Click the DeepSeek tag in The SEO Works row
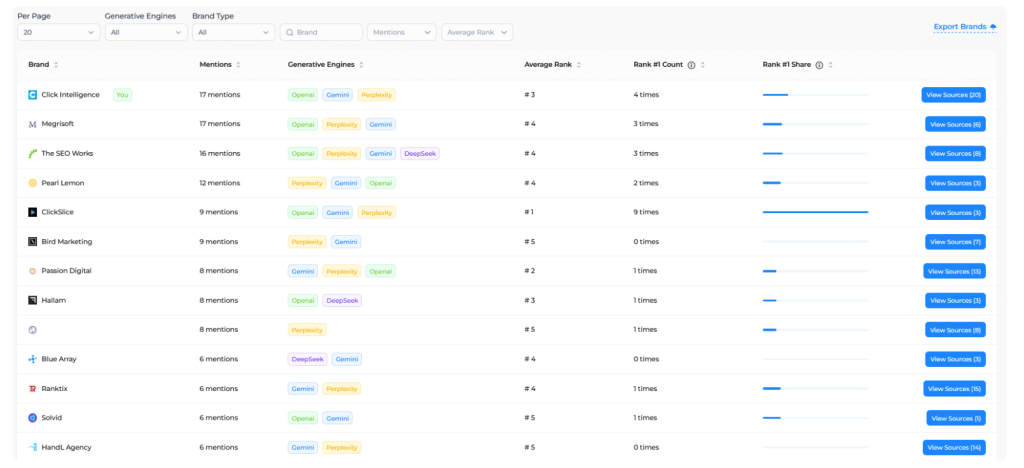This screenshot has height=468, width=1024. point(420,154)
